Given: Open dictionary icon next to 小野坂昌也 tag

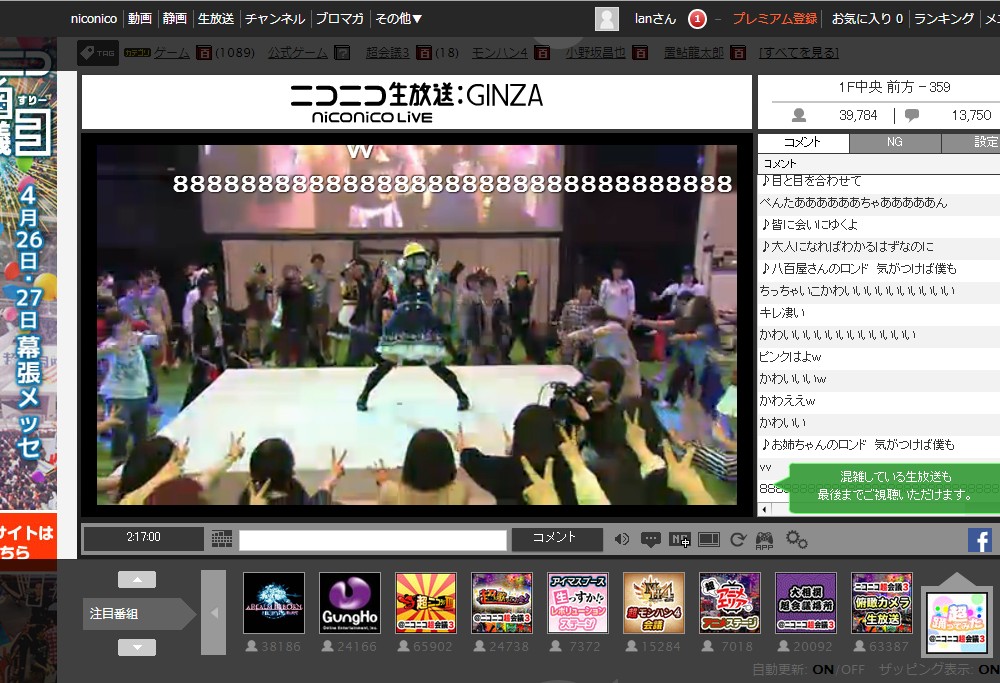Looking at the screenshot, I should point(640,53).
